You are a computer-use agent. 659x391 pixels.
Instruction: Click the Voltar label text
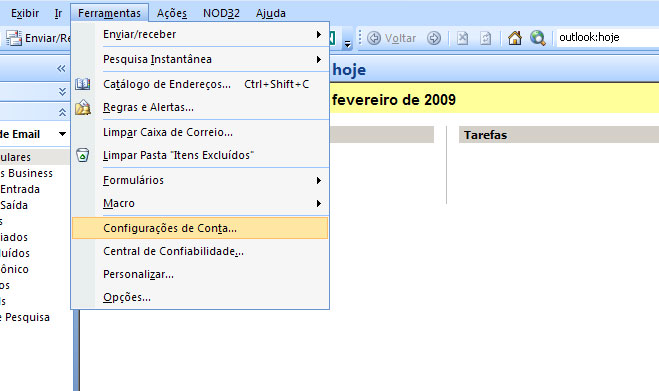tap(400, 38)
